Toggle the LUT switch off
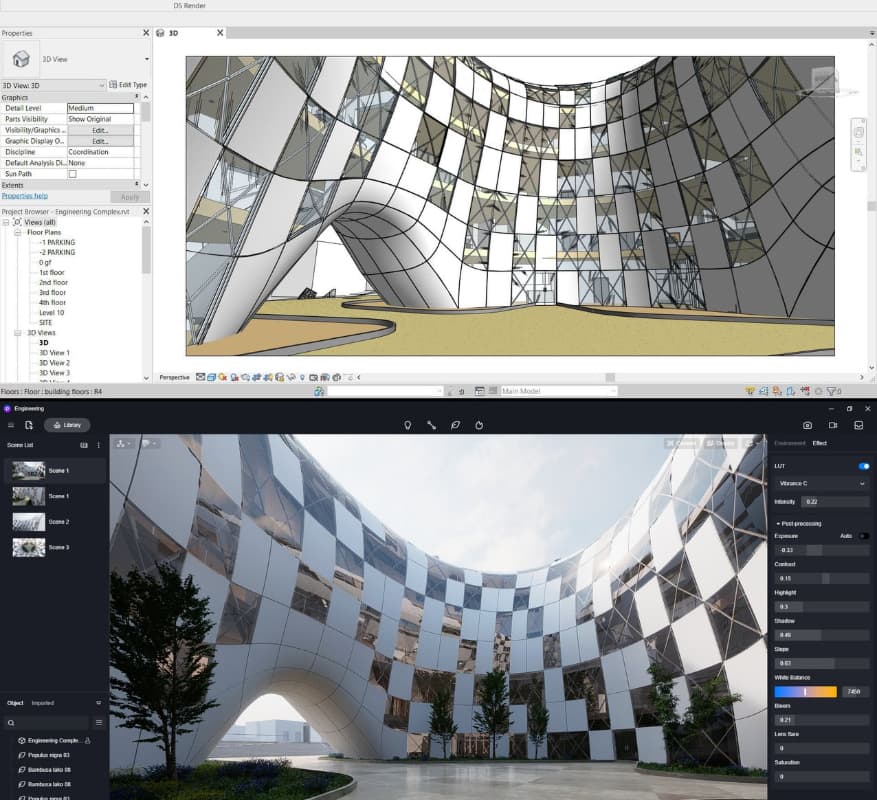Viewport: 877px width, 800px height. click(x=863, y=466)
